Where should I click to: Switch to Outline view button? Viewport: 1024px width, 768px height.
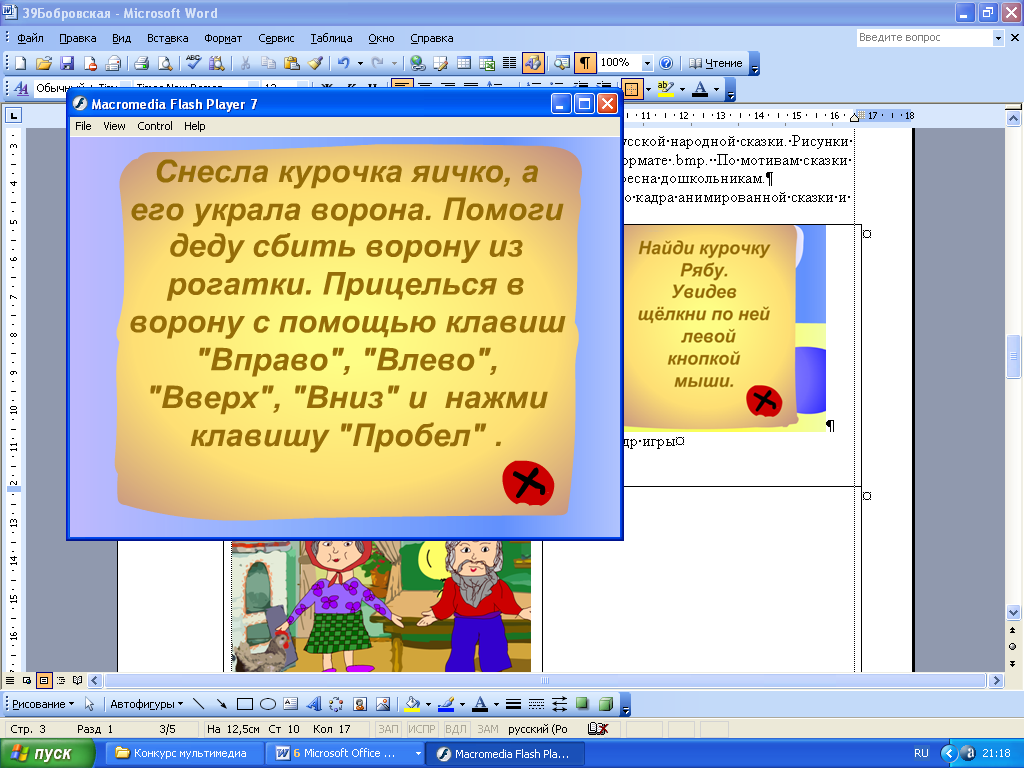pyautogui.click(x=61, y=680)
